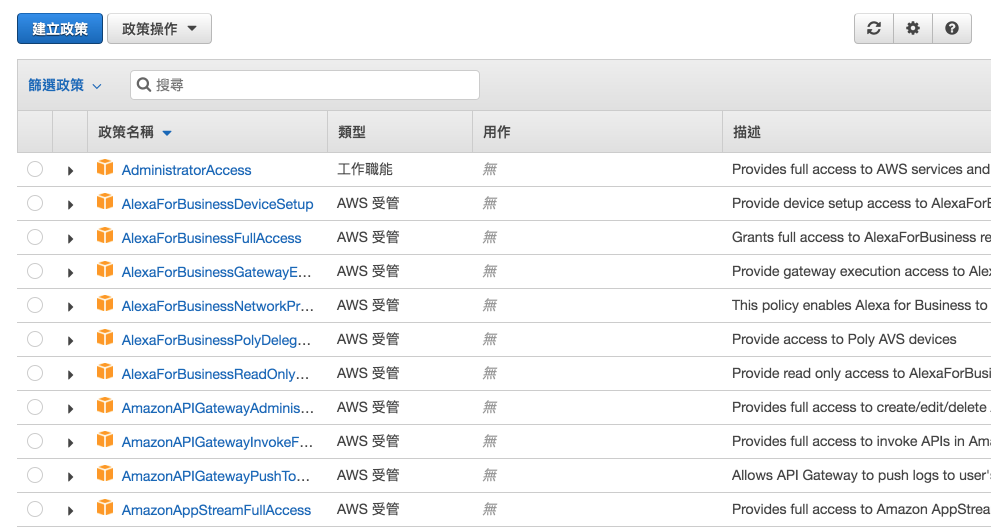Open the AlexaForBusinessGatewayE… policy link

[x=216, y=273]
